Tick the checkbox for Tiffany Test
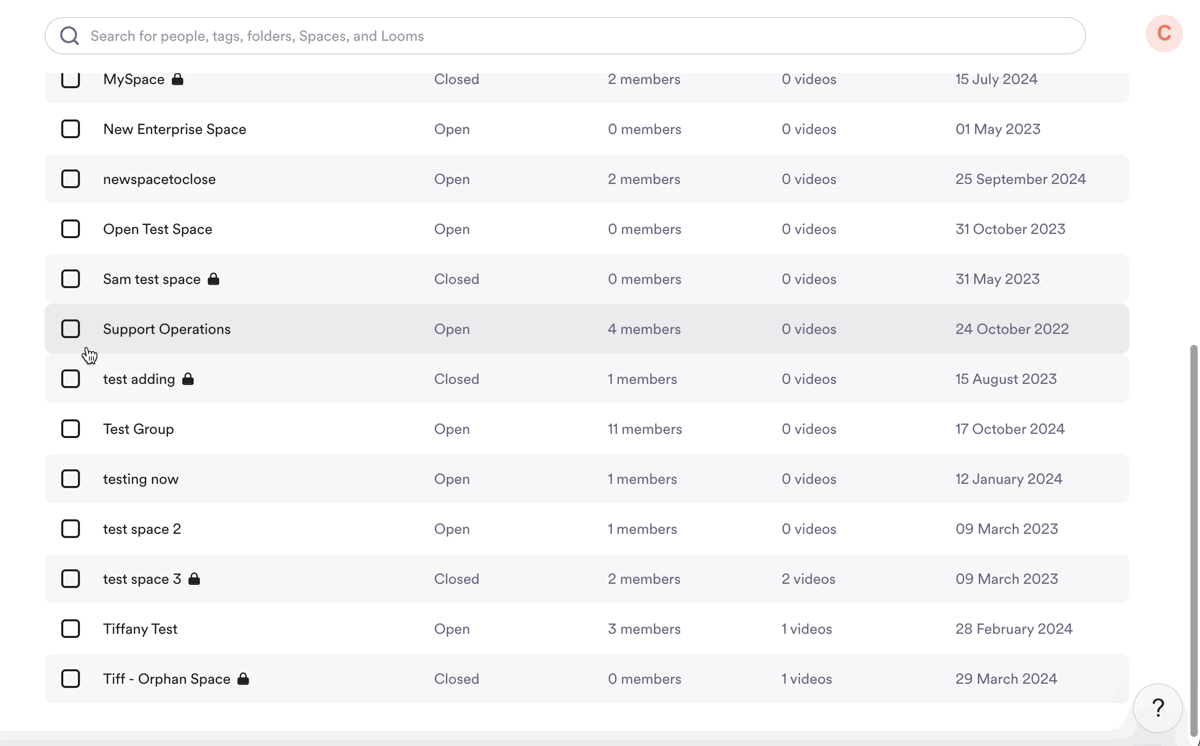The width and height of the screenshot is (1200, 746). [x=71, y=629]
